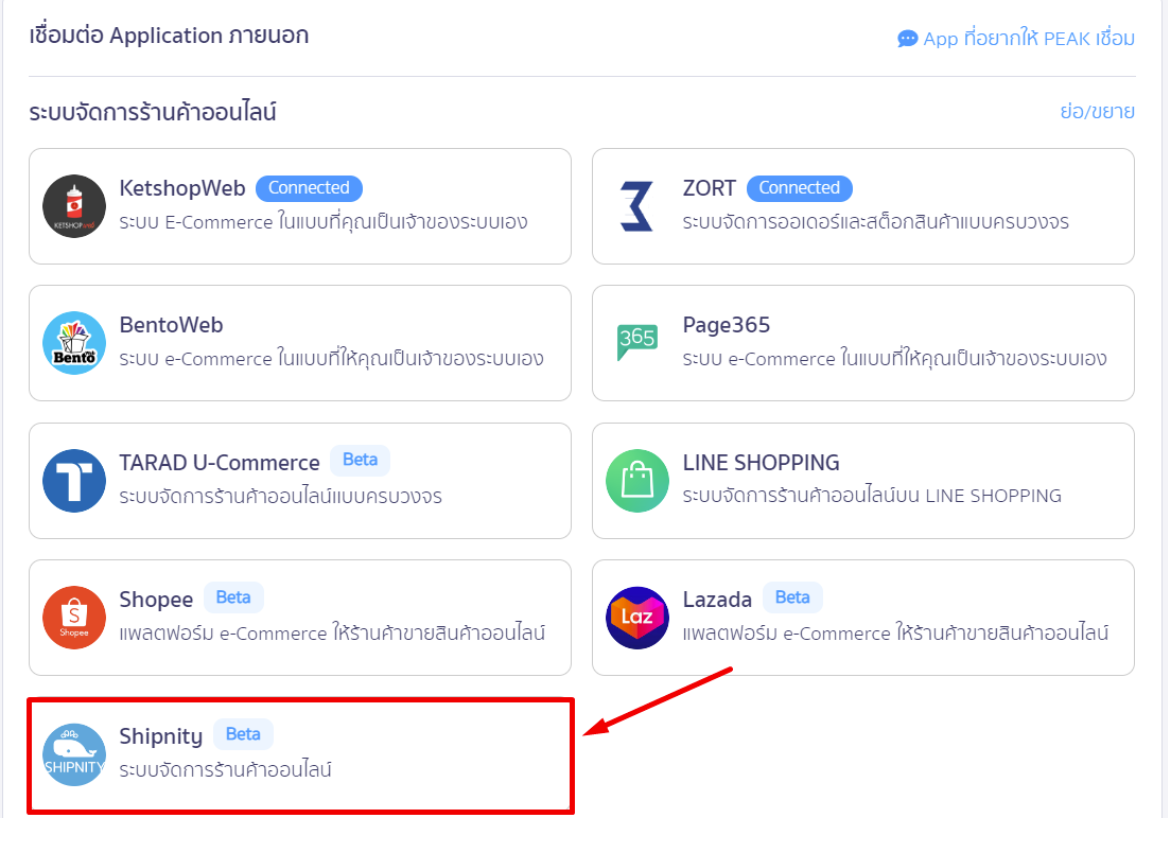Click the ZORT logo icon

click(x=637, y=206)
